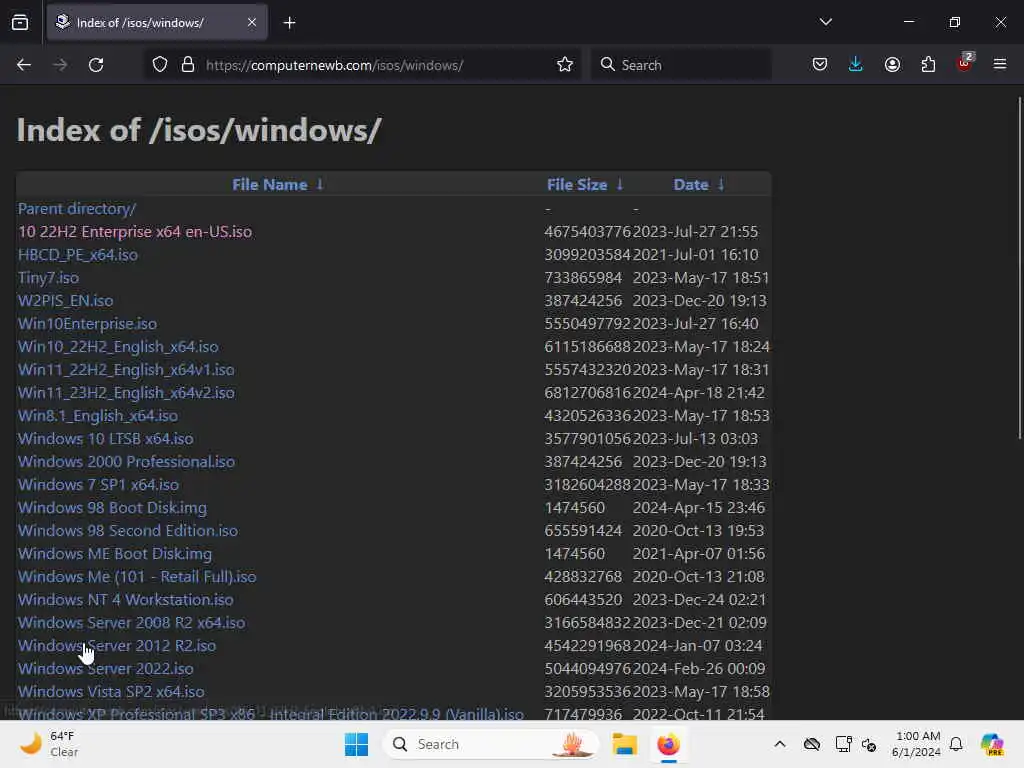The width and height of the screenshot is (1024, 768).
Task: Open Windows Server 2008 R2 x64.iso
Action: click(x=131, y=623)
